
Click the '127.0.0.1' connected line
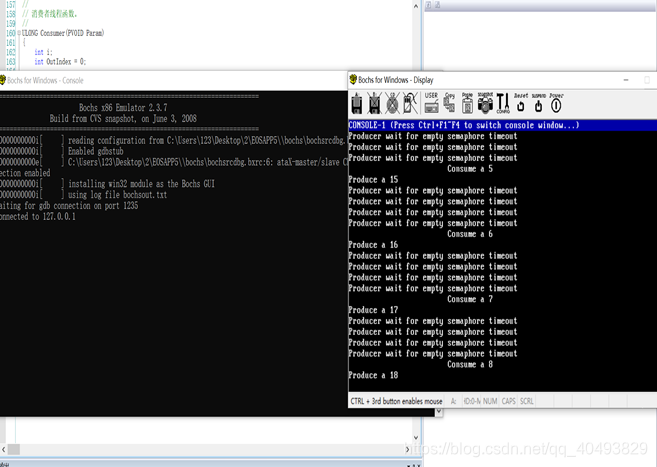pos(38,217)
